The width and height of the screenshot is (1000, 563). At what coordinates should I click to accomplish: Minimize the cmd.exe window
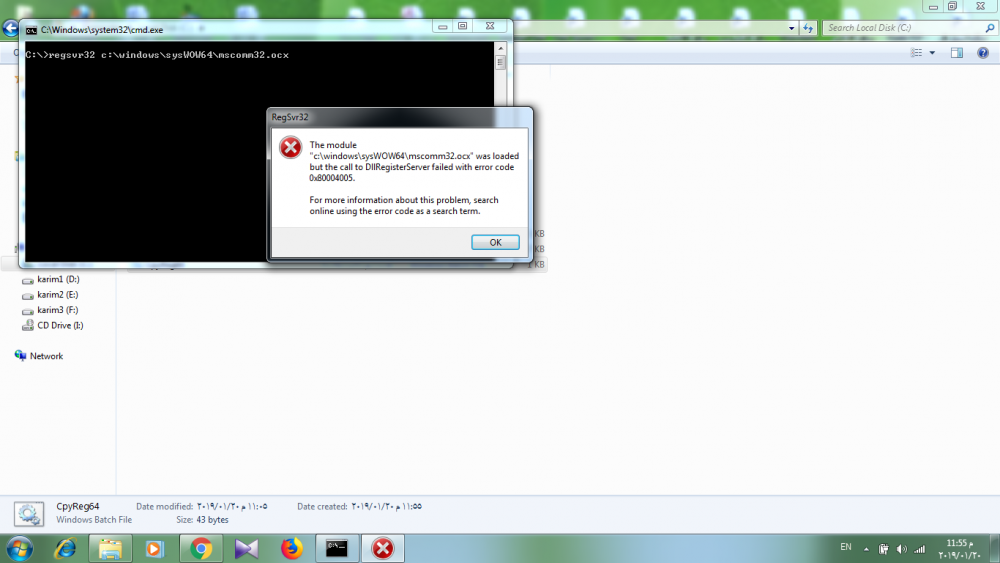(443, 26)
